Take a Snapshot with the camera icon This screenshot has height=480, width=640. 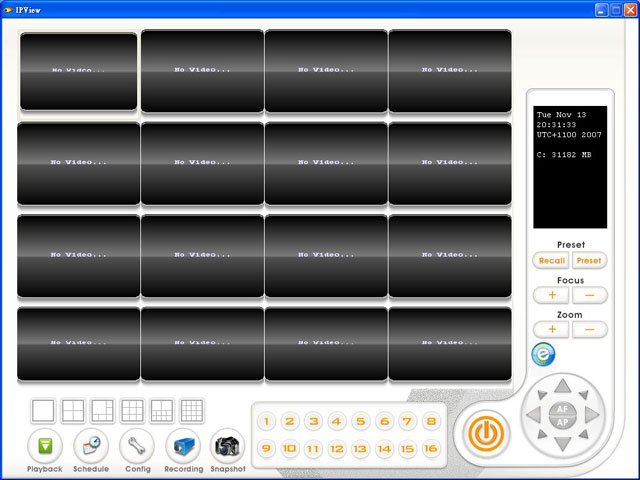click(x=228, y=446)
